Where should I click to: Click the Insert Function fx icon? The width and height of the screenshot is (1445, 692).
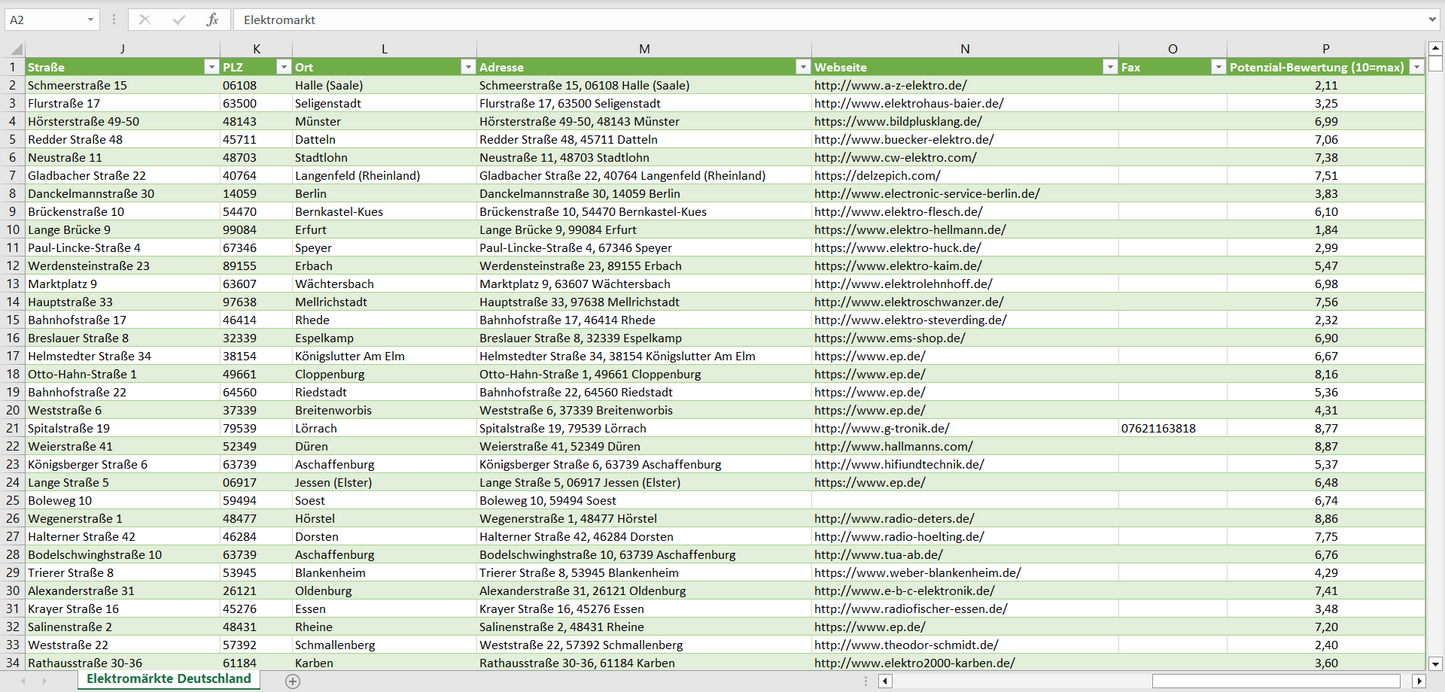(x=212, y=20)
